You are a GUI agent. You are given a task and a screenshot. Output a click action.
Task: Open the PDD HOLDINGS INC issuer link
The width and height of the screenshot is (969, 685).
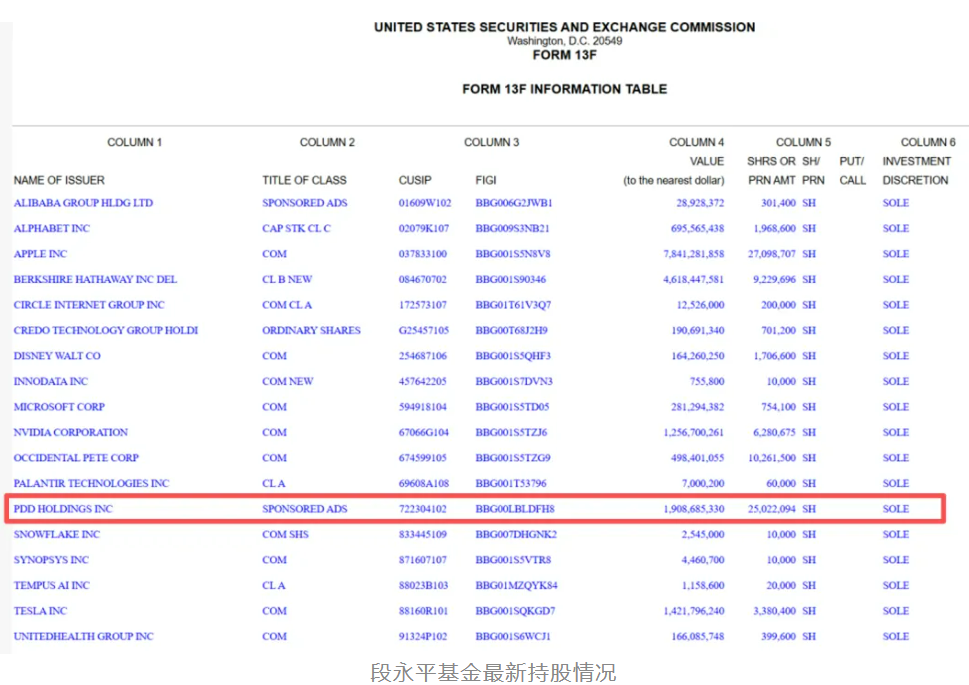click(x=63, y=509)
